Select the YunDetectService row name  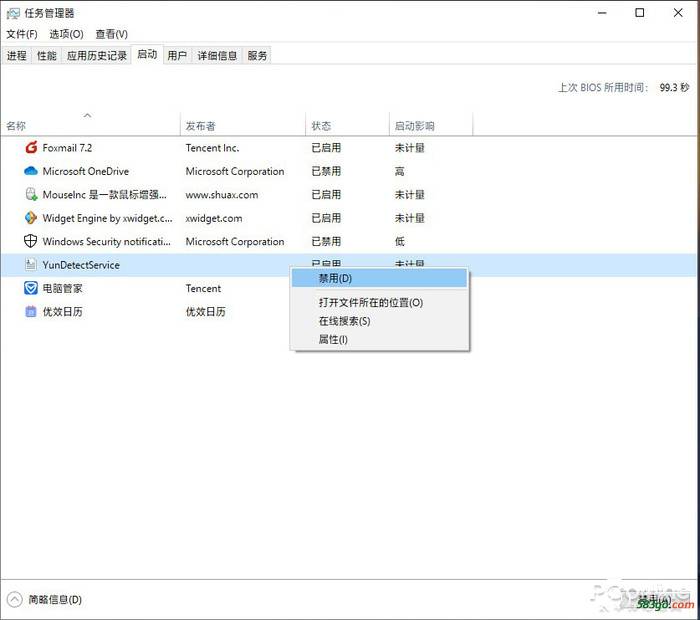point(81,265)
